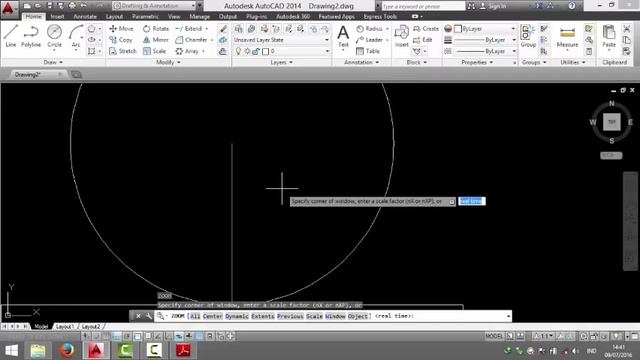Click the Array tool
The image size is (640, 360).
click(x=187, y=51)
